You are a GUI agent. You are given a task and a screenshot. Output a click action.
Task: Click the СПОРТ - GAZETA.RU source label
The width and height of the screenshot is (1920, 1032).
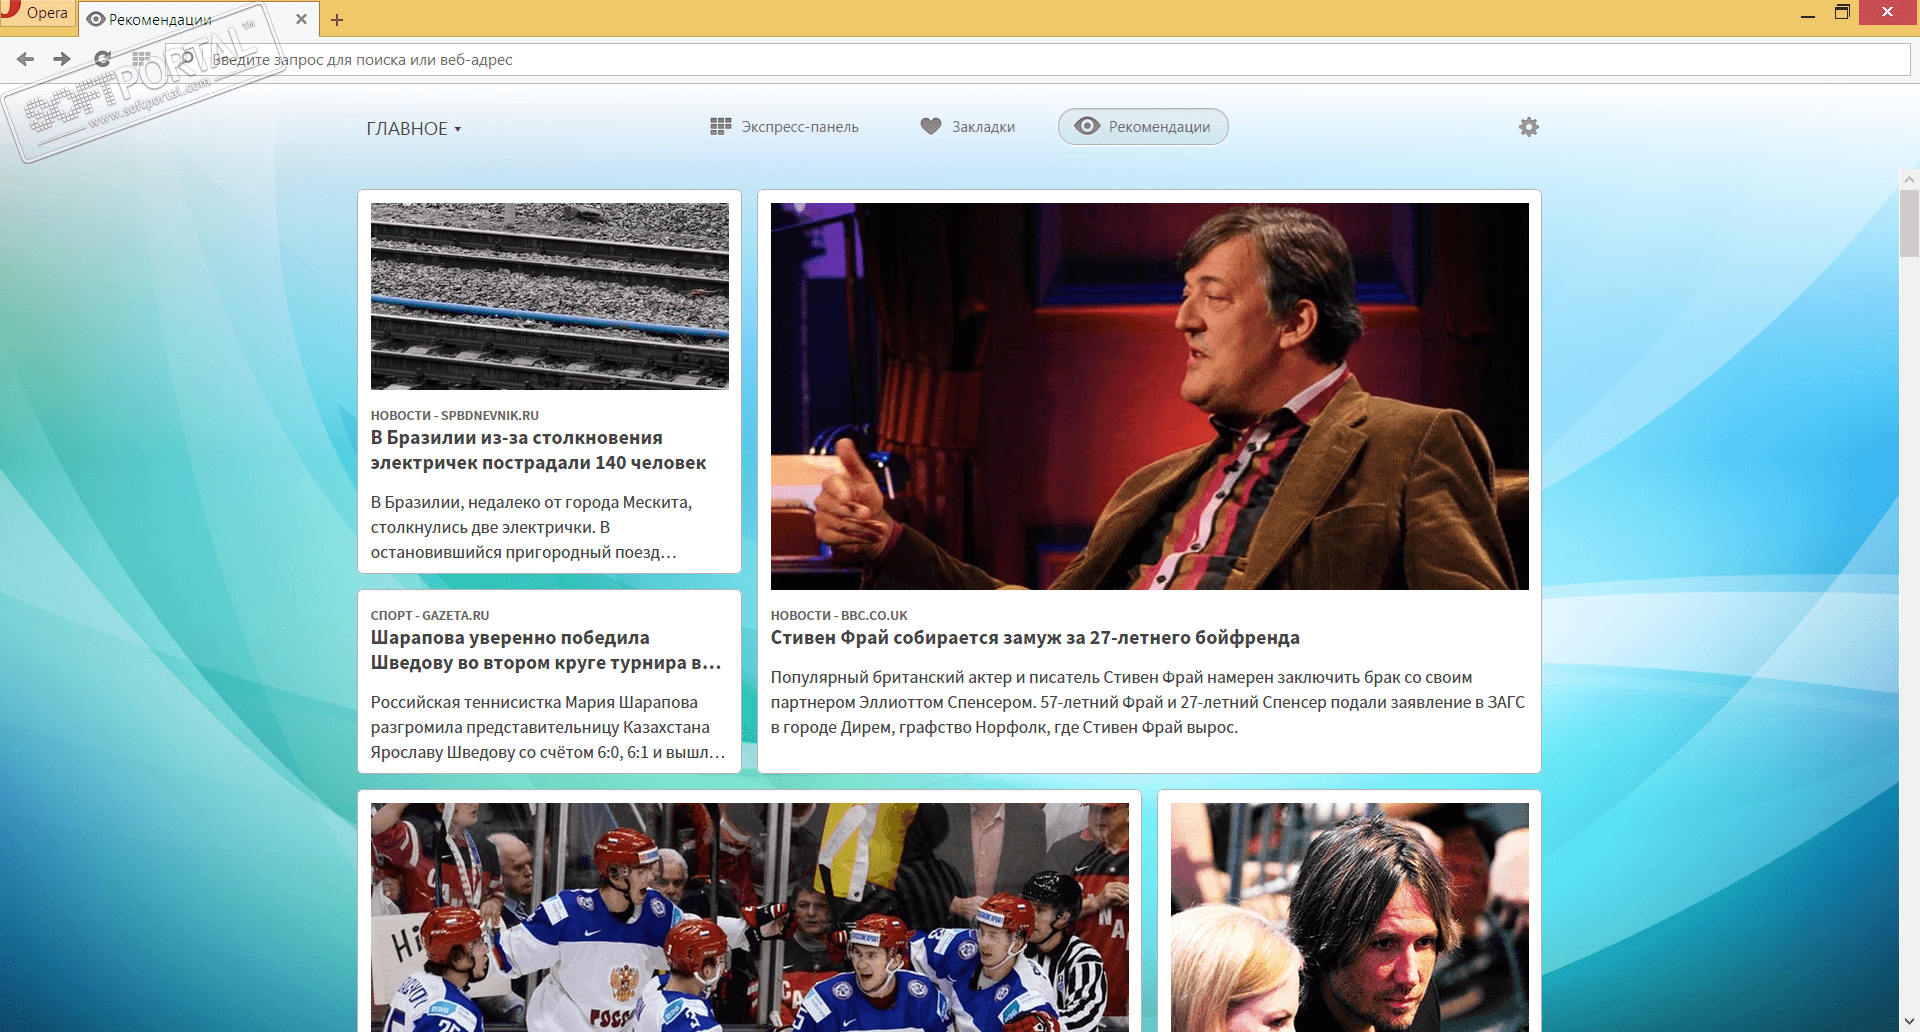point(430,616)
